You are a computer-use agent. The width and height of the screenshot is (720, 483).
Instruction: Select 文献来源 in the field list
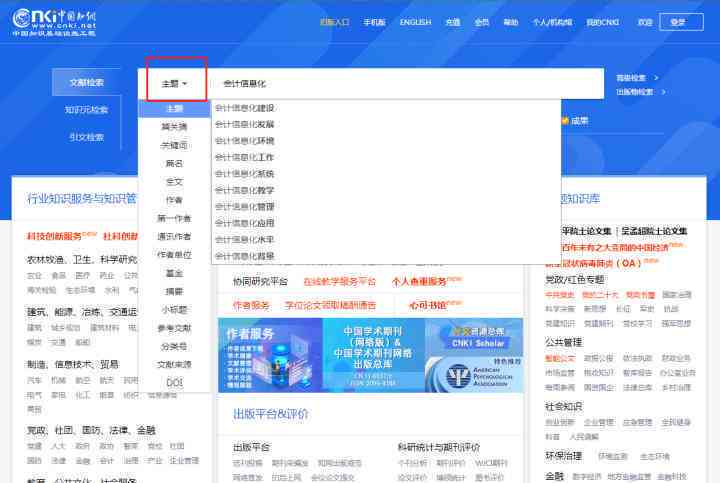174,365
